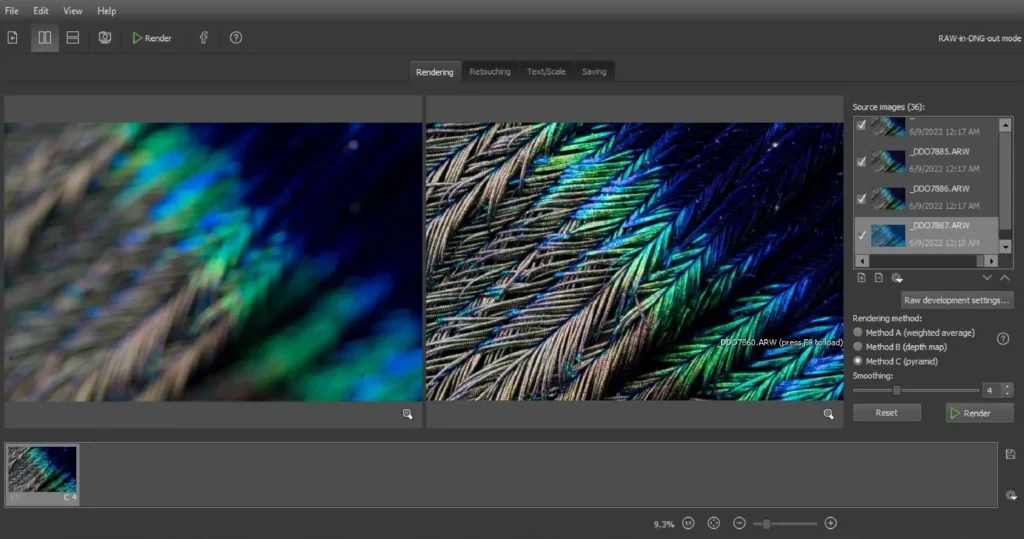Open the Retouching tab
Image resolution: width=1024 pixels, height=539 pixels.
(x=490, y=72)
